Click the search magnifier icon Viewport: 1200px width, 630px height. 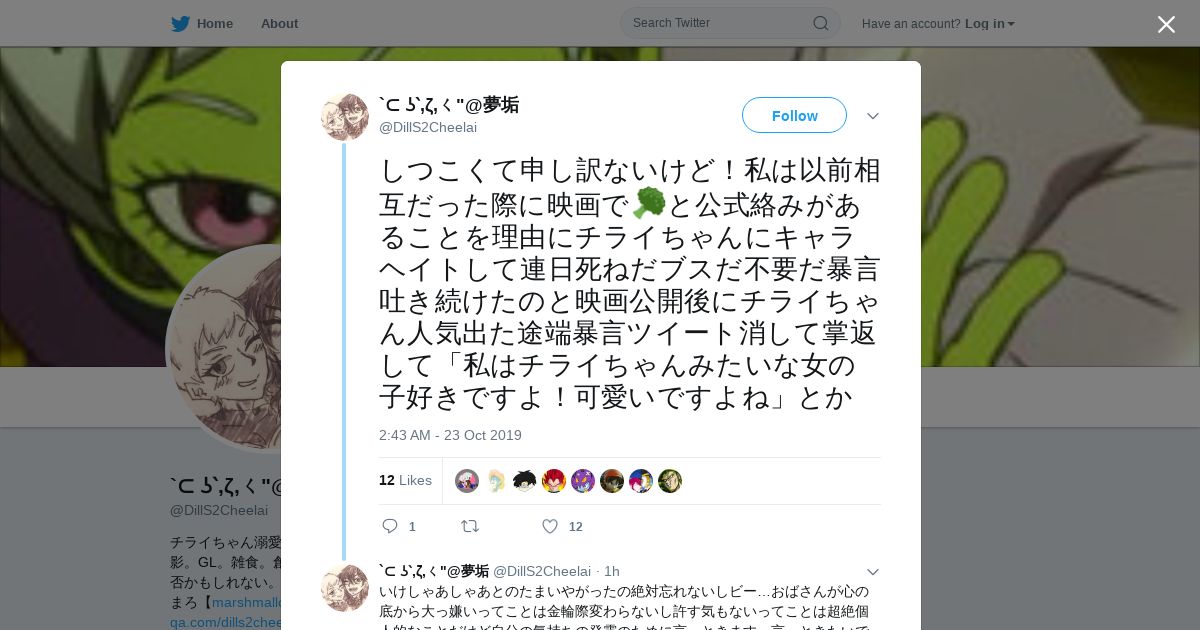820,23
